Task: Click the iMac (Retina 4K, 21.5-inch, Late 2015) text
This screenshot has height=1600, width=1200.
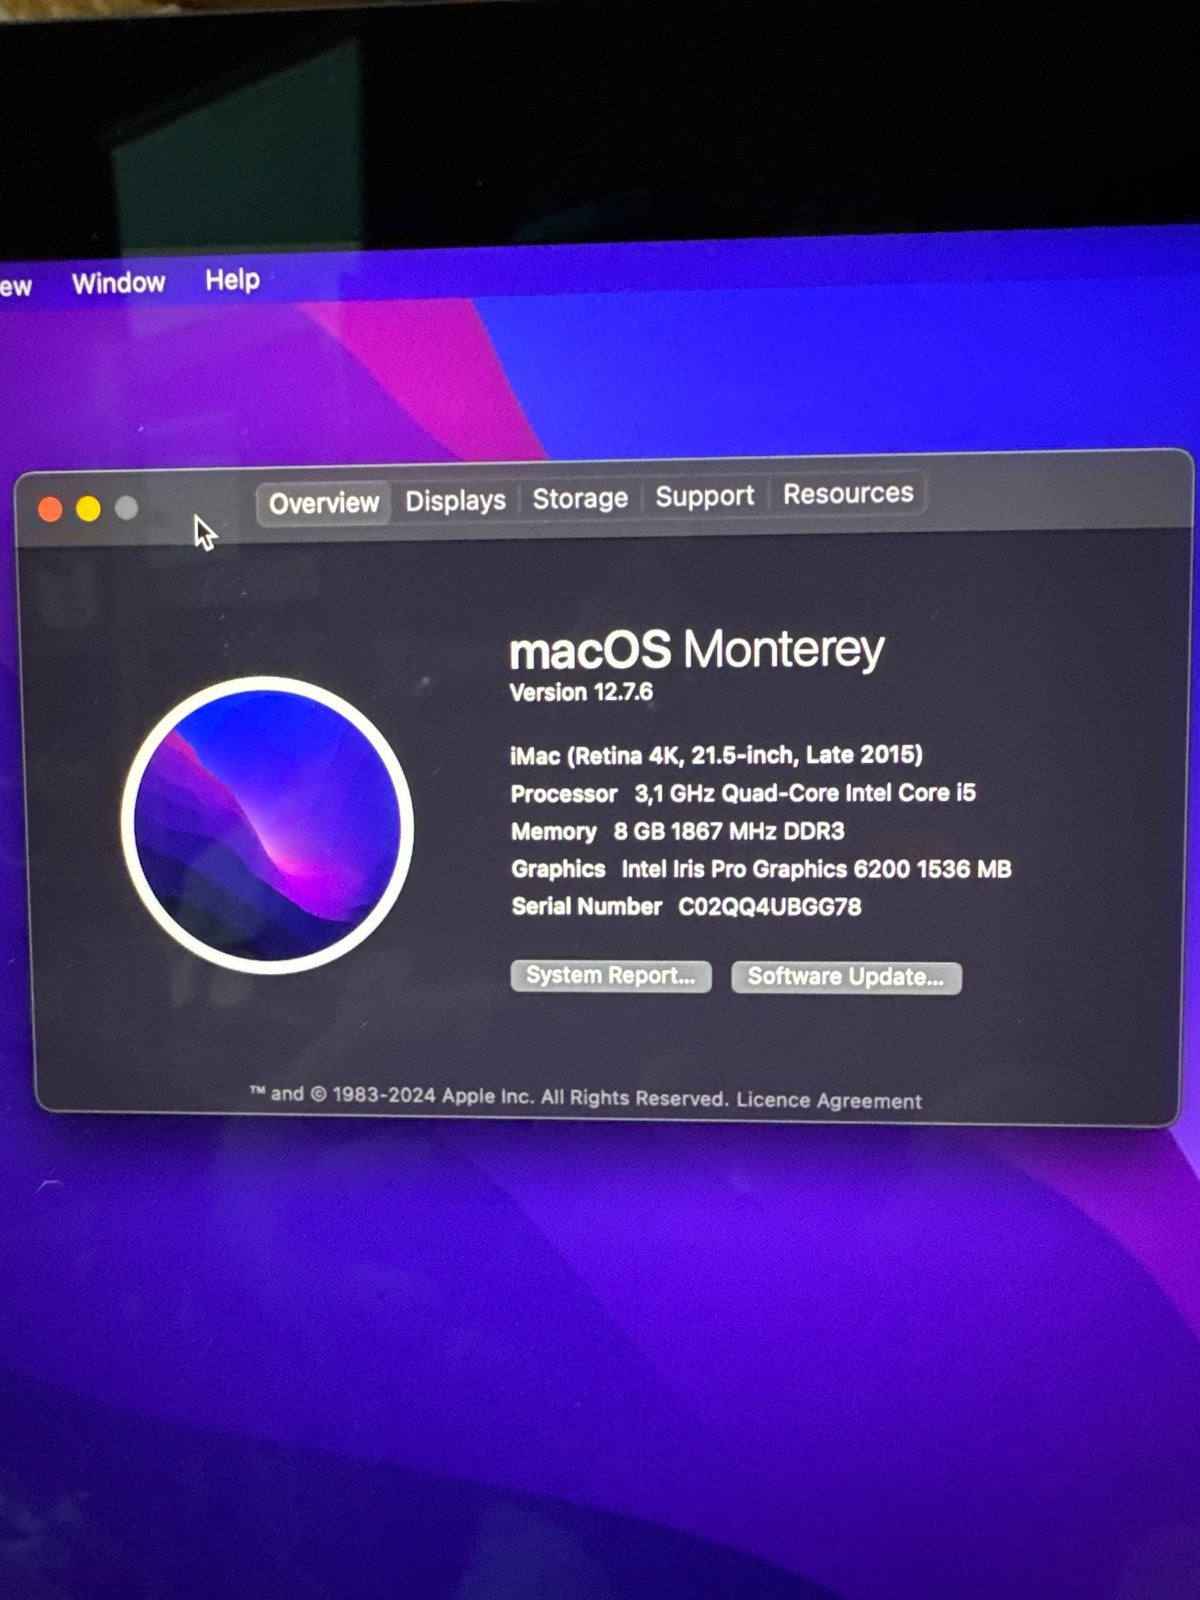Action: pyautogui.click(x=716, y=755)
